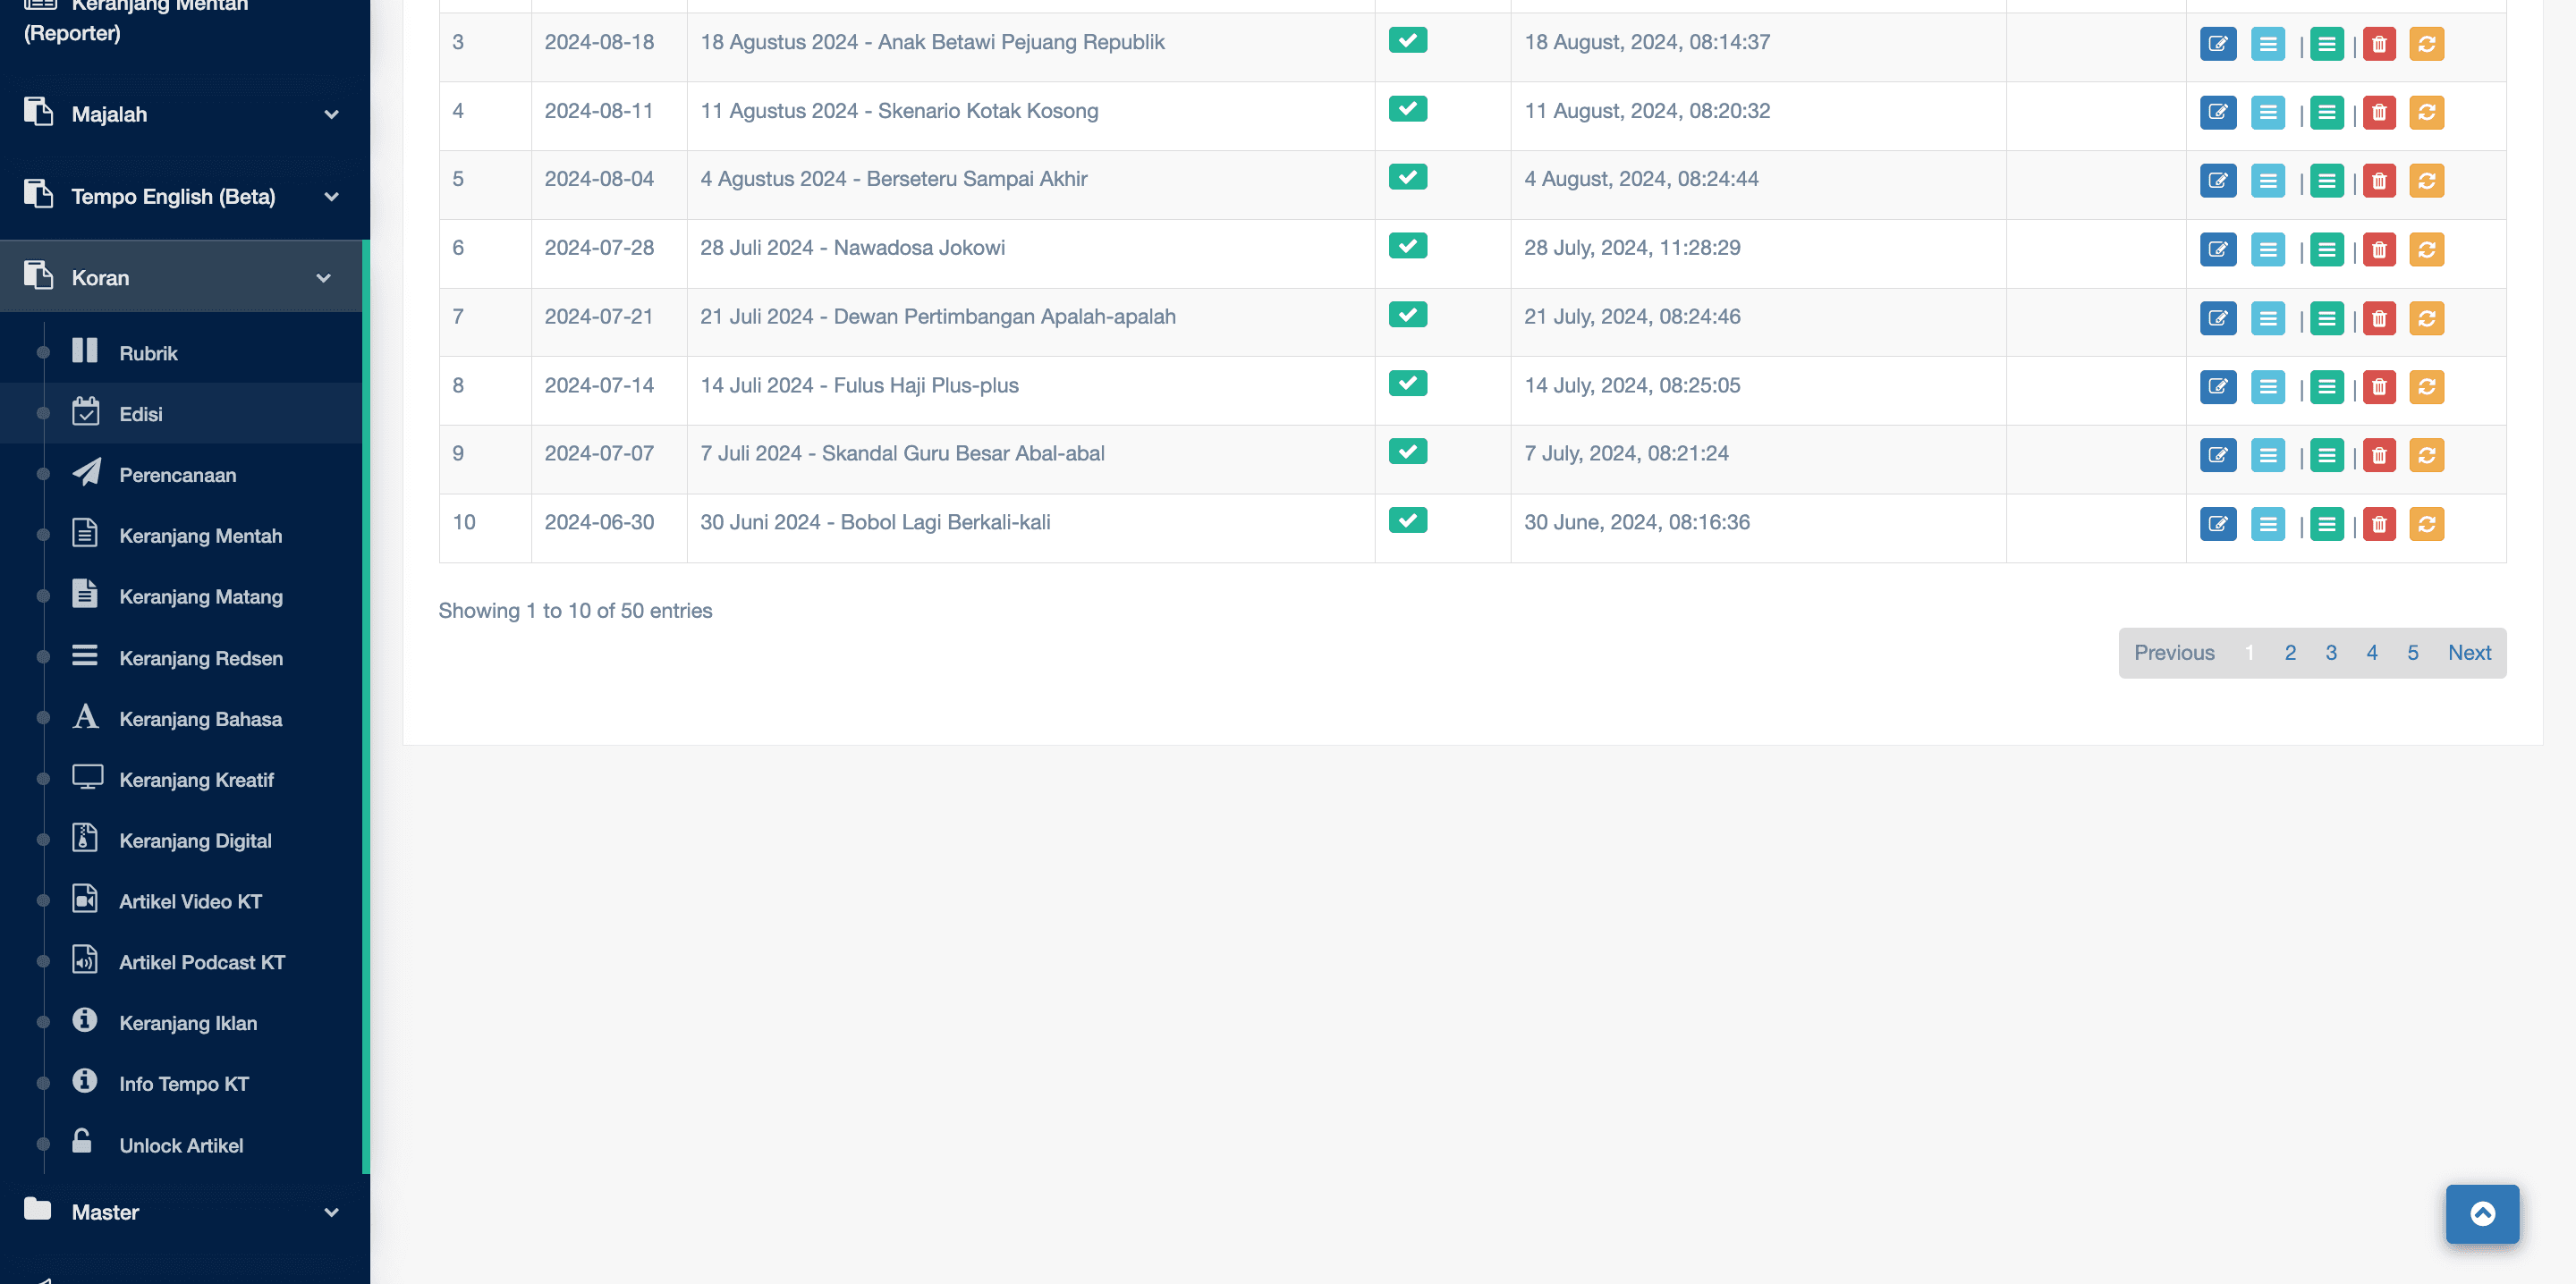Open Keranjang Matang in the sidebar
Image resolution: width=2576 pixels, height=1284 pixels.
coord(181,596)
